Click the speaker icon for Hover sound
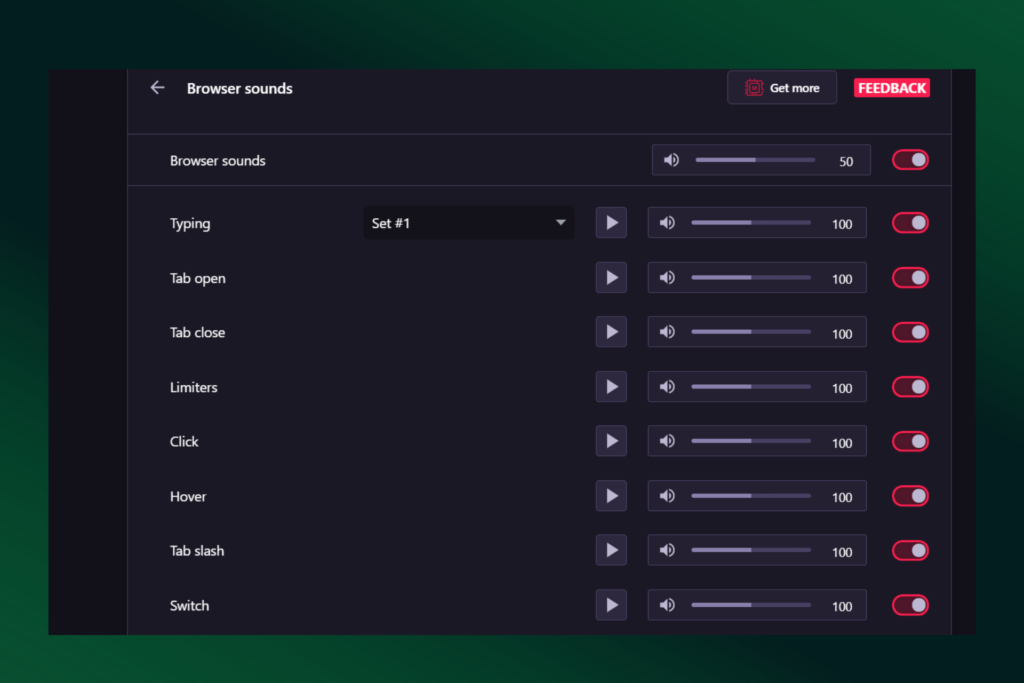Screen dimensions: 1024x683 667,496
